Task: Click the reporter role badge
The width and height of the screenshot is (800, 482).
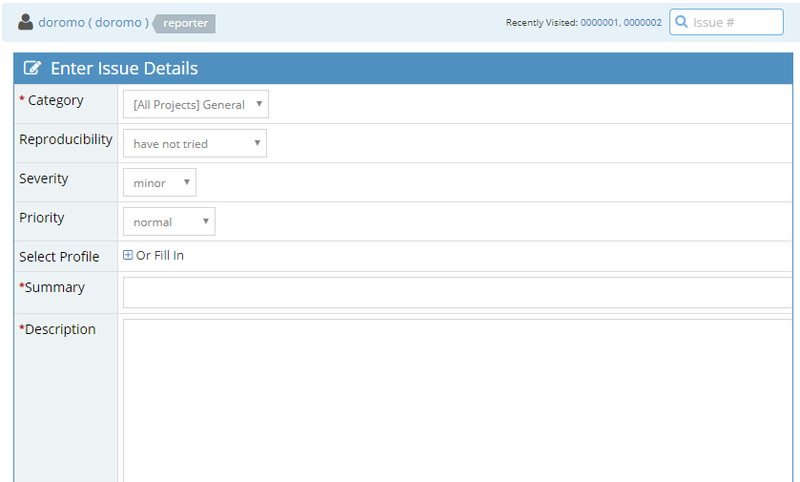Action: pos(186,23)
